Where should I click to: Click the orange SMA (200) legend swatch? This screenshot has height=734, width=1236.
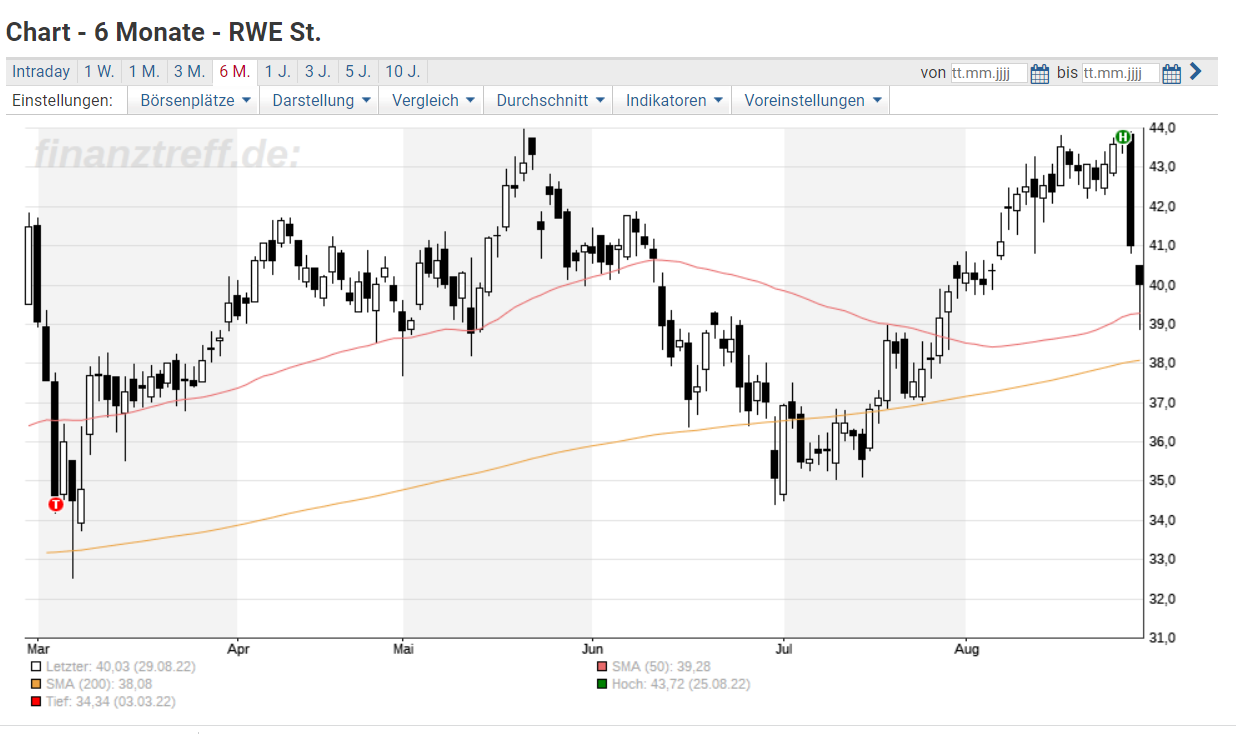coord(36,684)
